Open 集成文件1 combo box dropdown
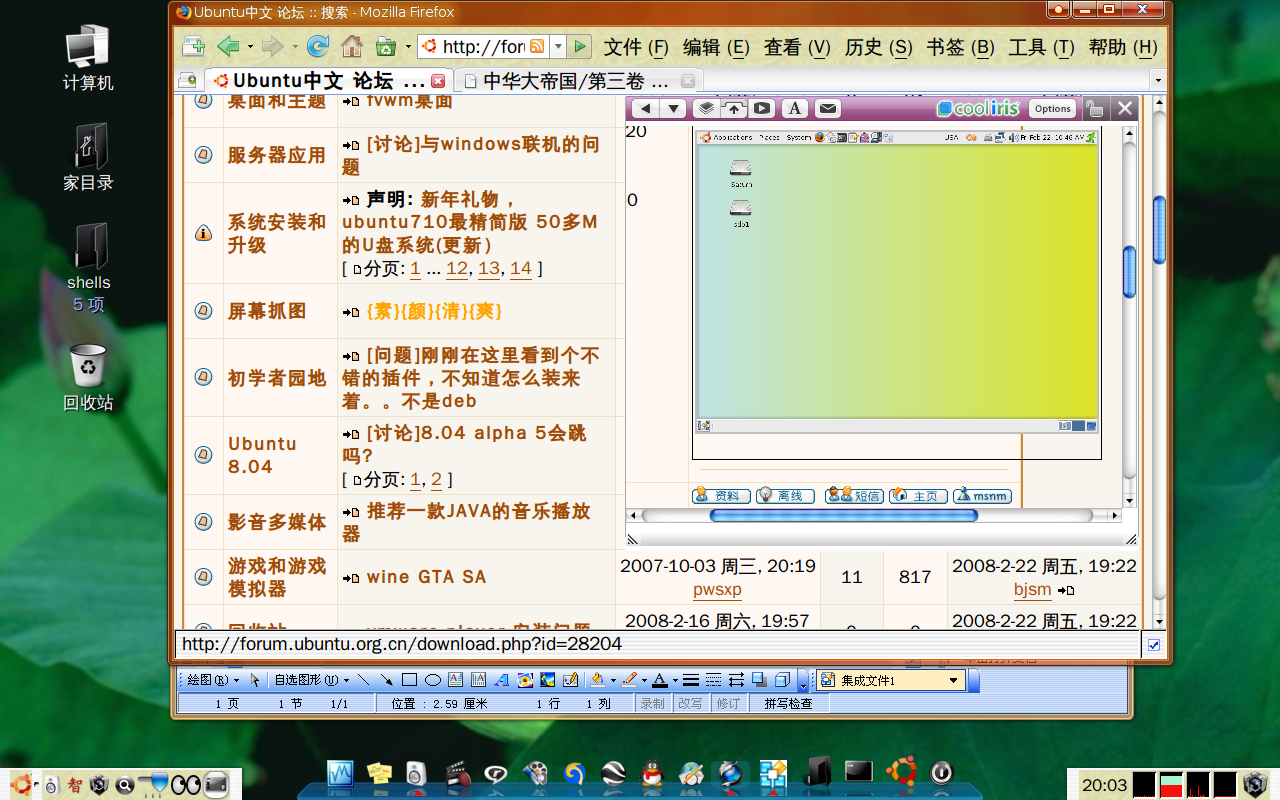This screenshot has width=1280, height=800. click(x=953, y=681)
